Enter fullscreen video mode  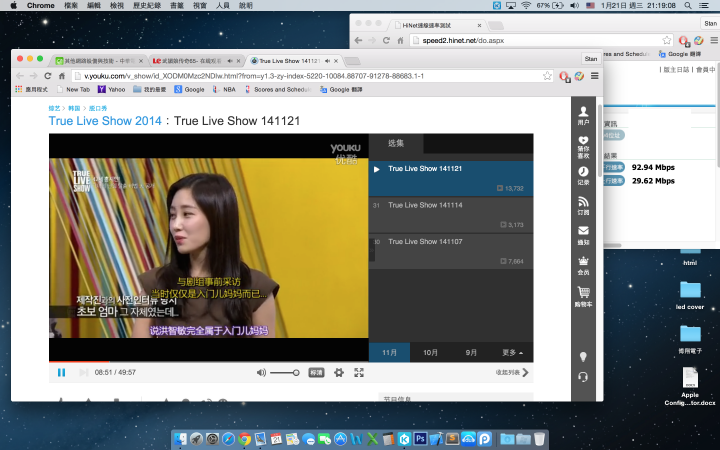359,372
